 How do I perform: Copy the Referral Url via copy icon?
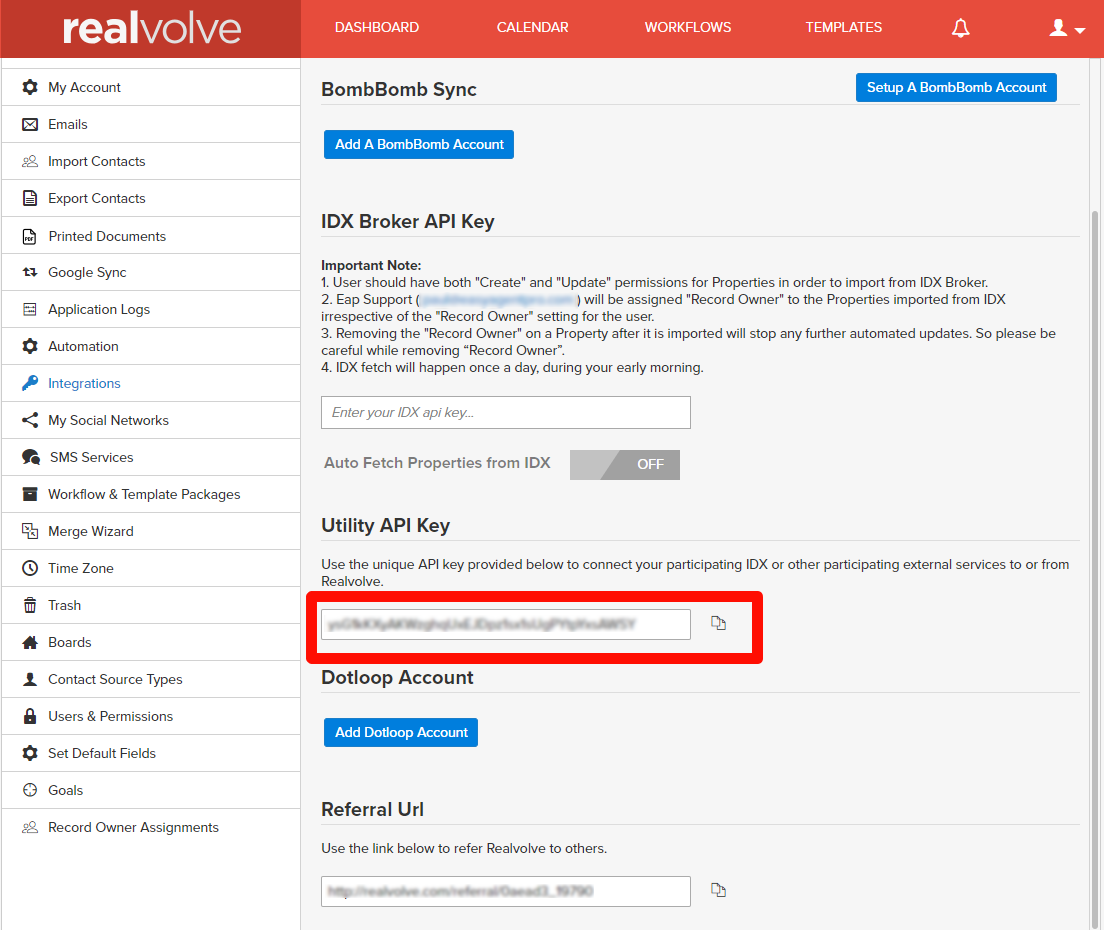point(718,890)
